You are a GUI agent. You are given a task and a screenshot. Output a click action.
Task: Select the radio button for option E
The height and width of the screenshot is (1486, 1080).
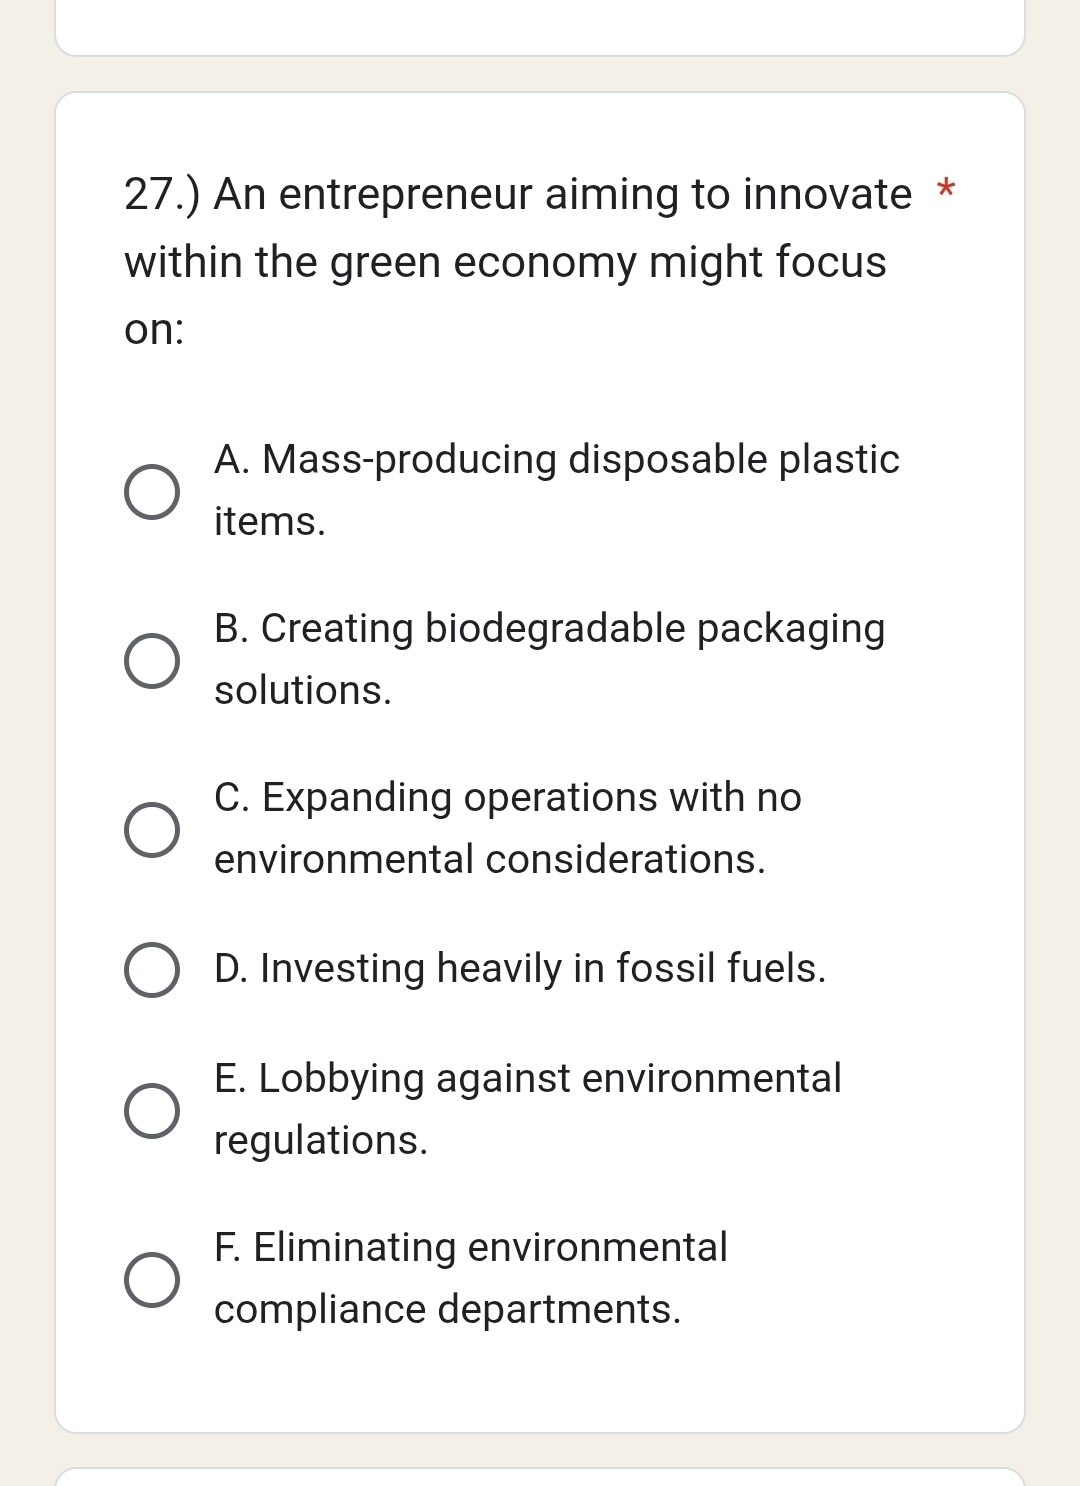pos(152,1111)
